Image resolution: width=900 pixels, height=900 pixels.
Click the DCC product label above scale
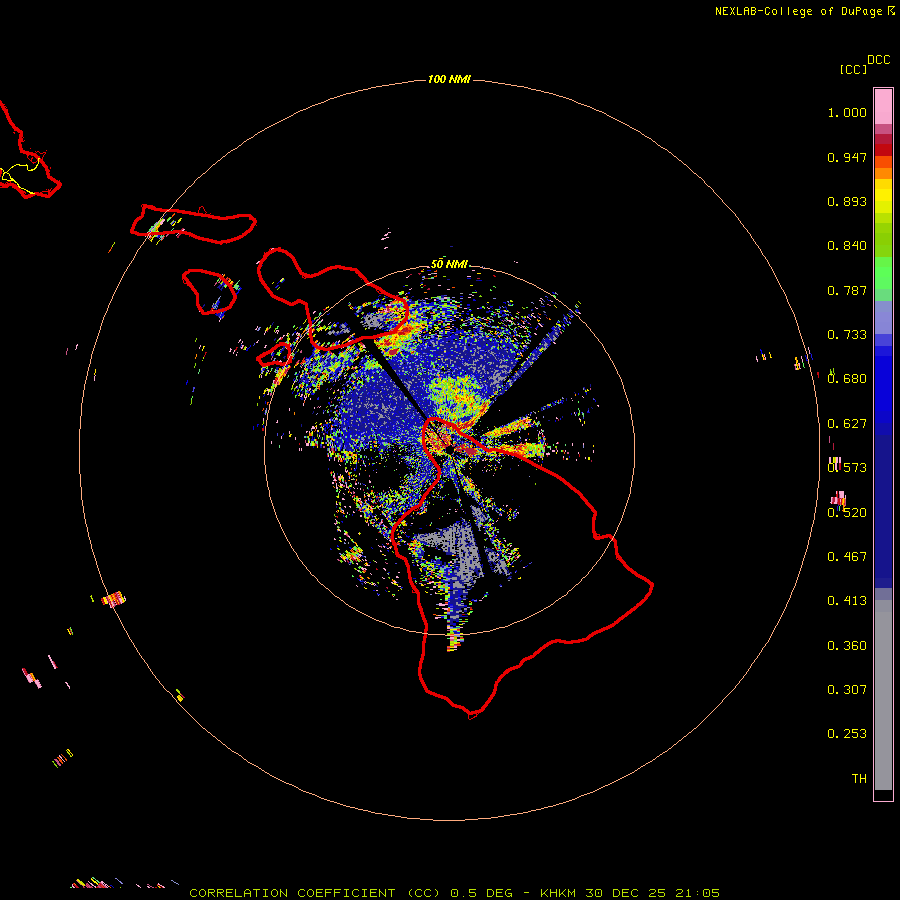click(879, 60)
